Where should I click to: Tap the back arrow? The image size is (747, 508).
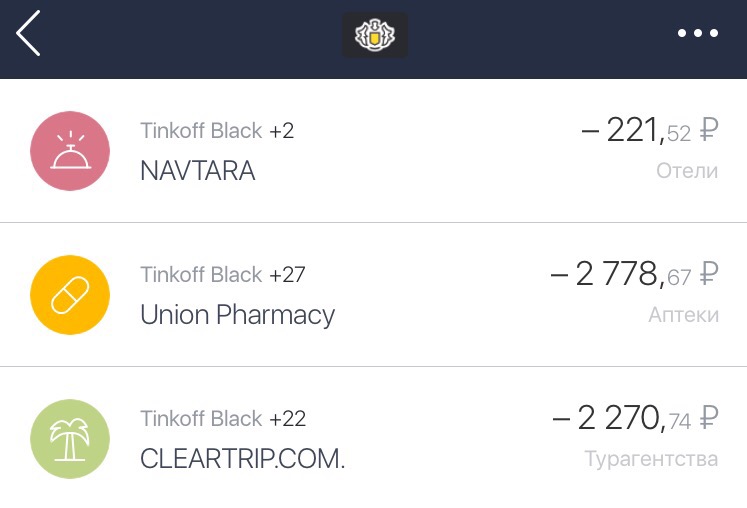click(29, 34)
